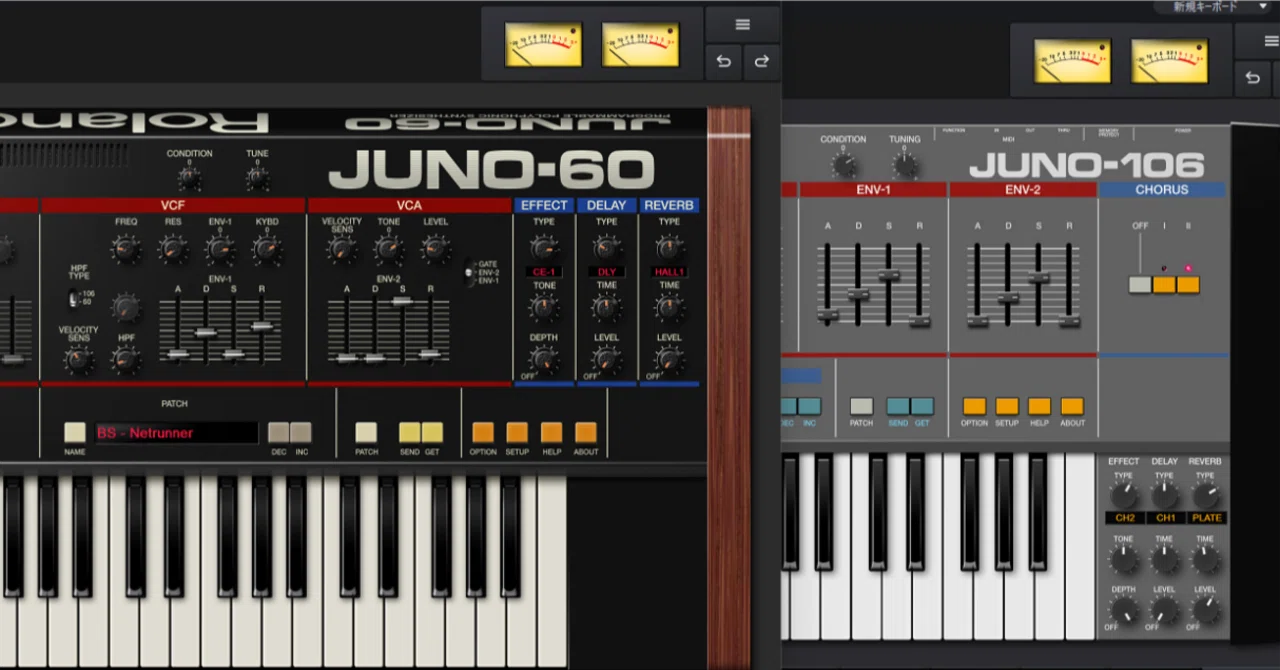Click the JUNO-60 patch INC button

point(300,432)
